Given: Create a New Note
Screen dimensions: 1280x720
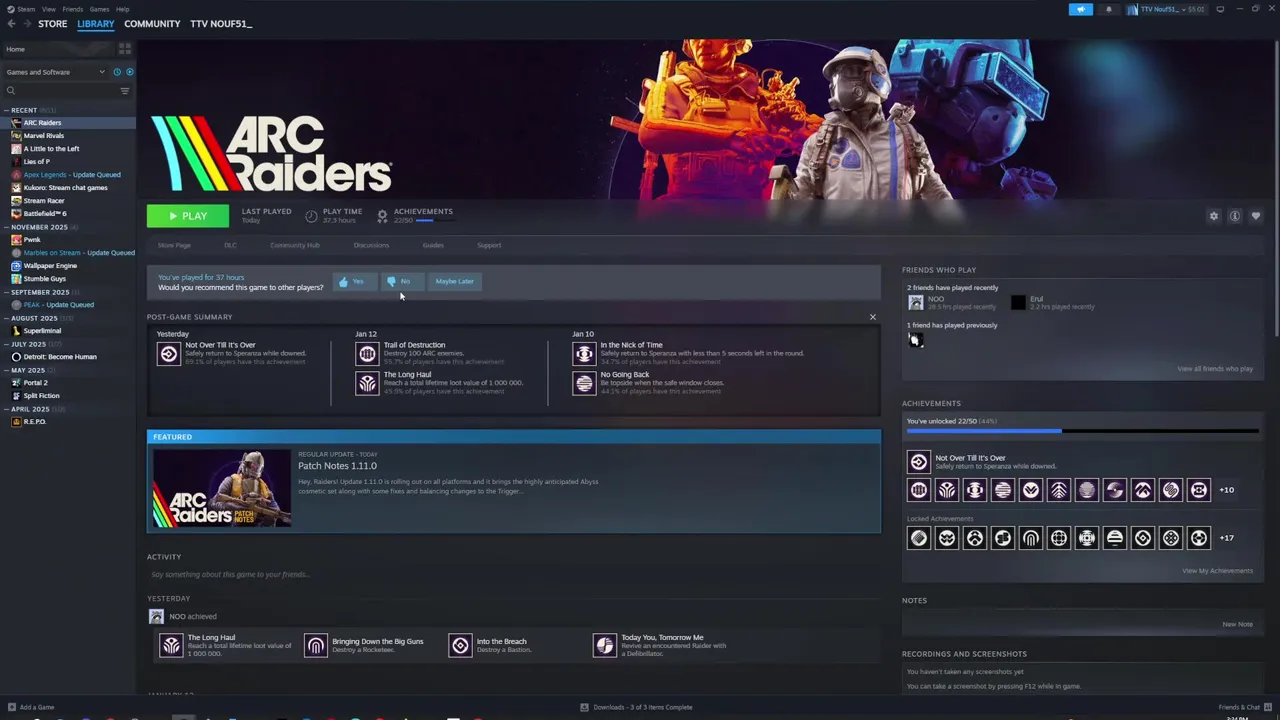Looking at the screenshot, I should pyautogui.click(x=1237, y=624).
